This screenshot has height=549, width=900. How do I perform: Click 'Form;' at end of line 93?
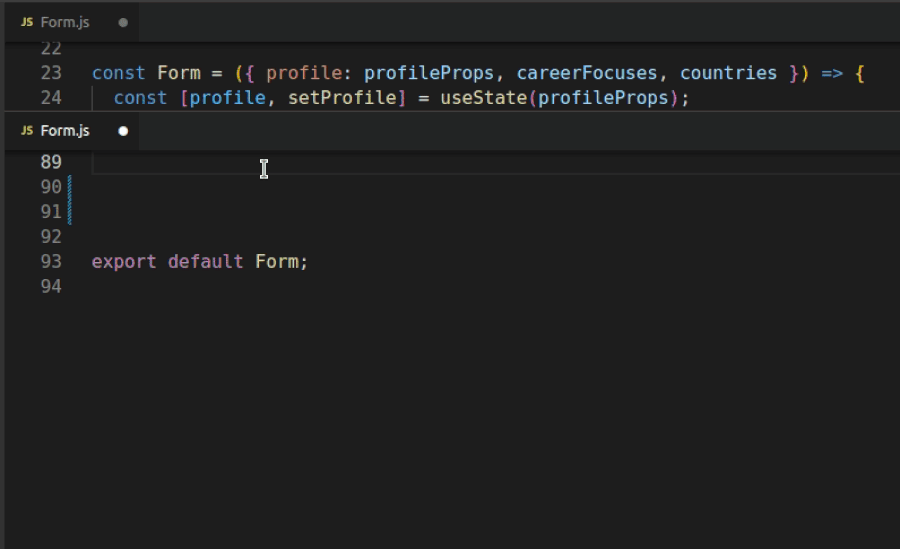click(x=281, y=262)
